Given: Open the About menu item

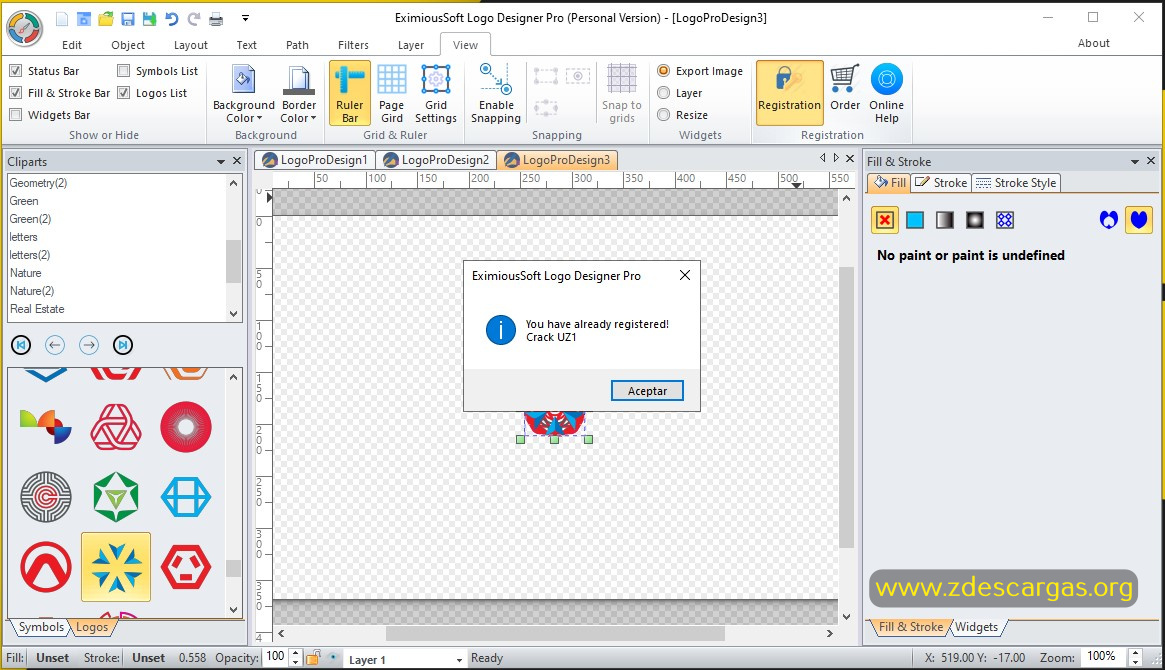Looking at the screenshot, I should coord(1094,43).
